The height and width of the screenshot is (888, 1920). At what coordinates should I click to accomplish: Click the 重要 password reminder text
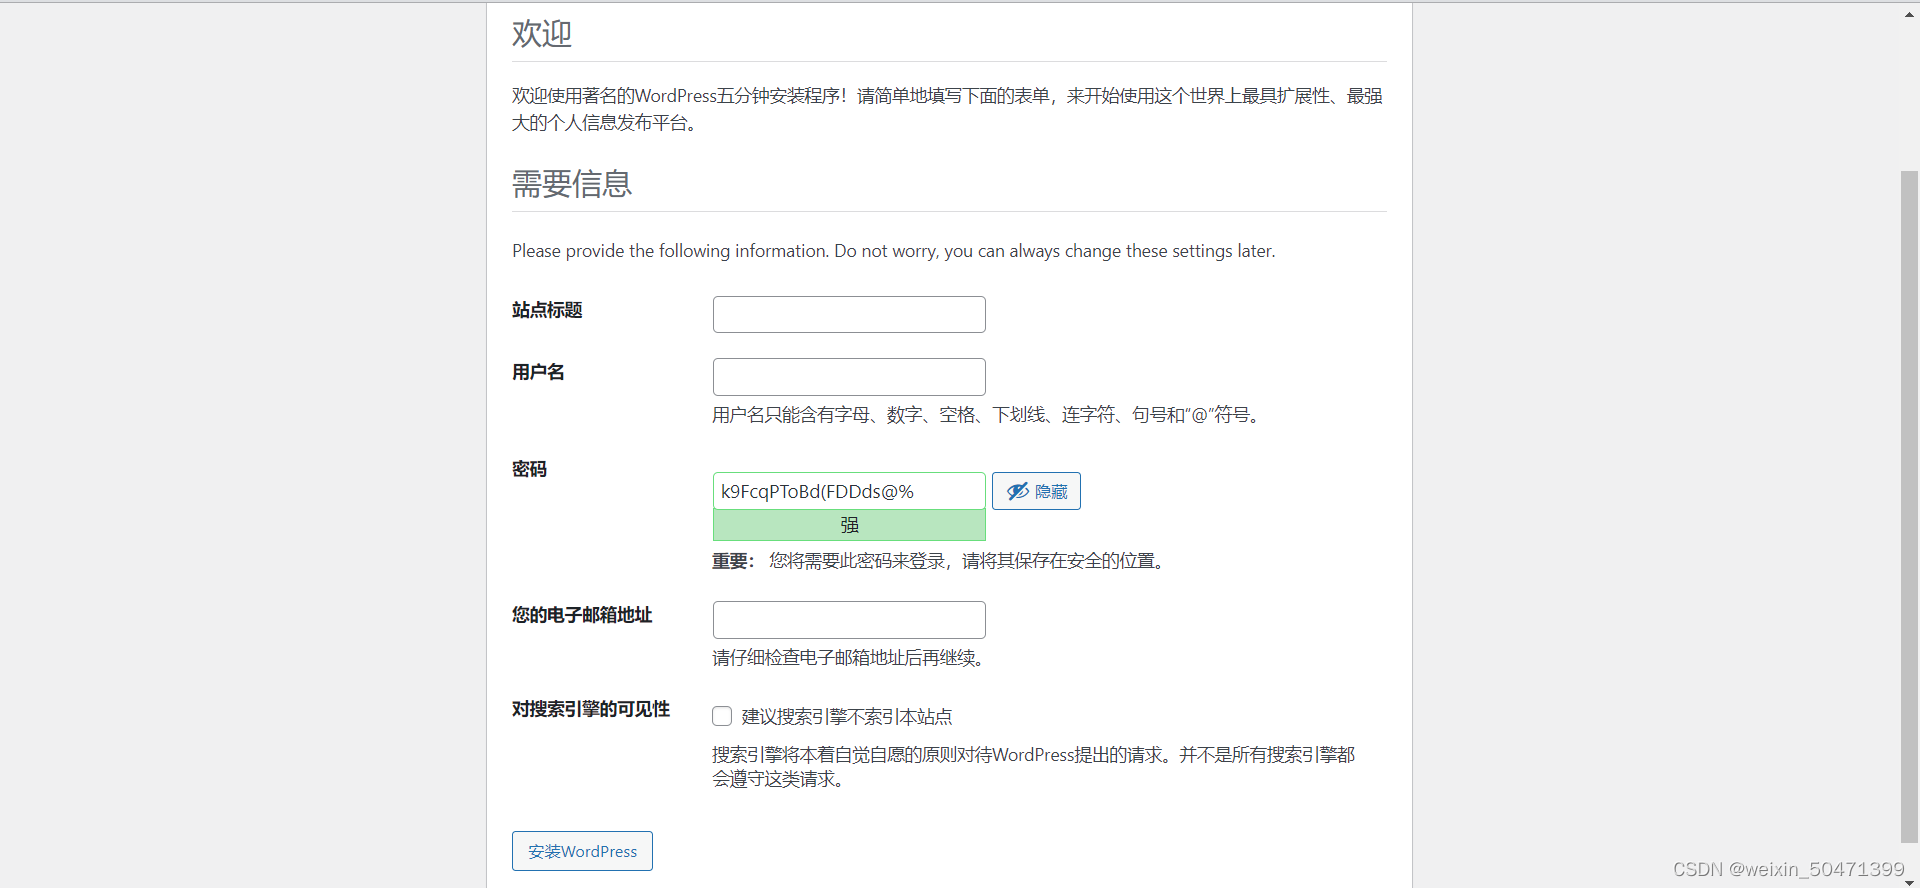click(940, 561)
